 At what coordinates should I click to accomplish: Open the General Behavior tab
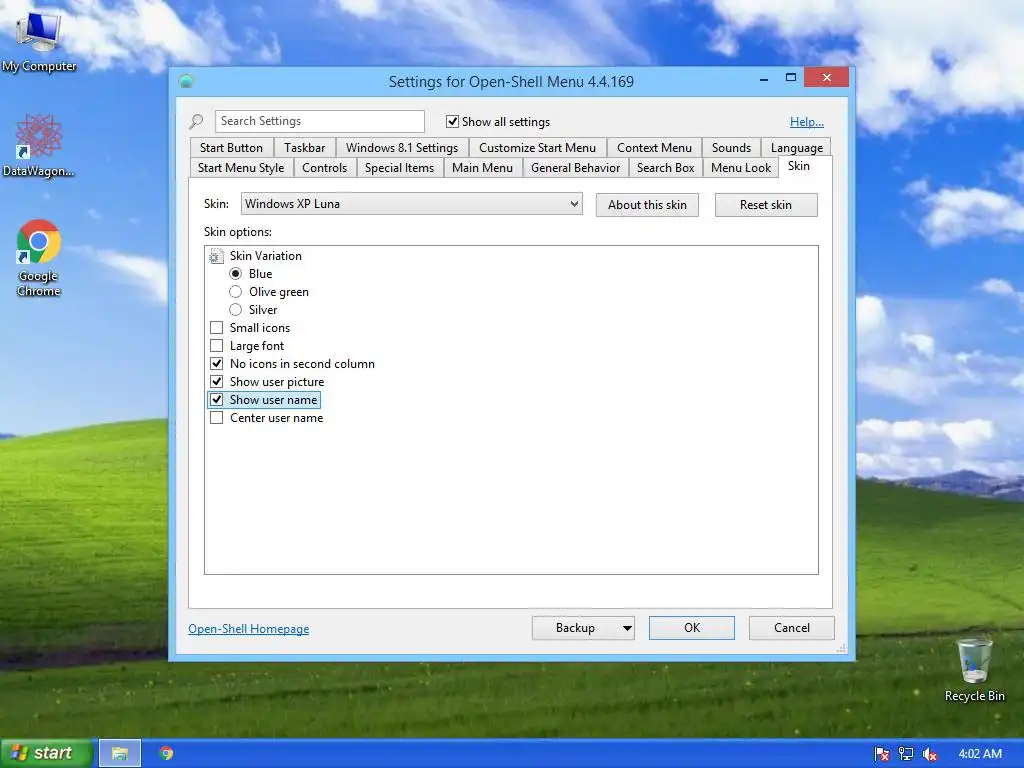(x=575, y=168)
